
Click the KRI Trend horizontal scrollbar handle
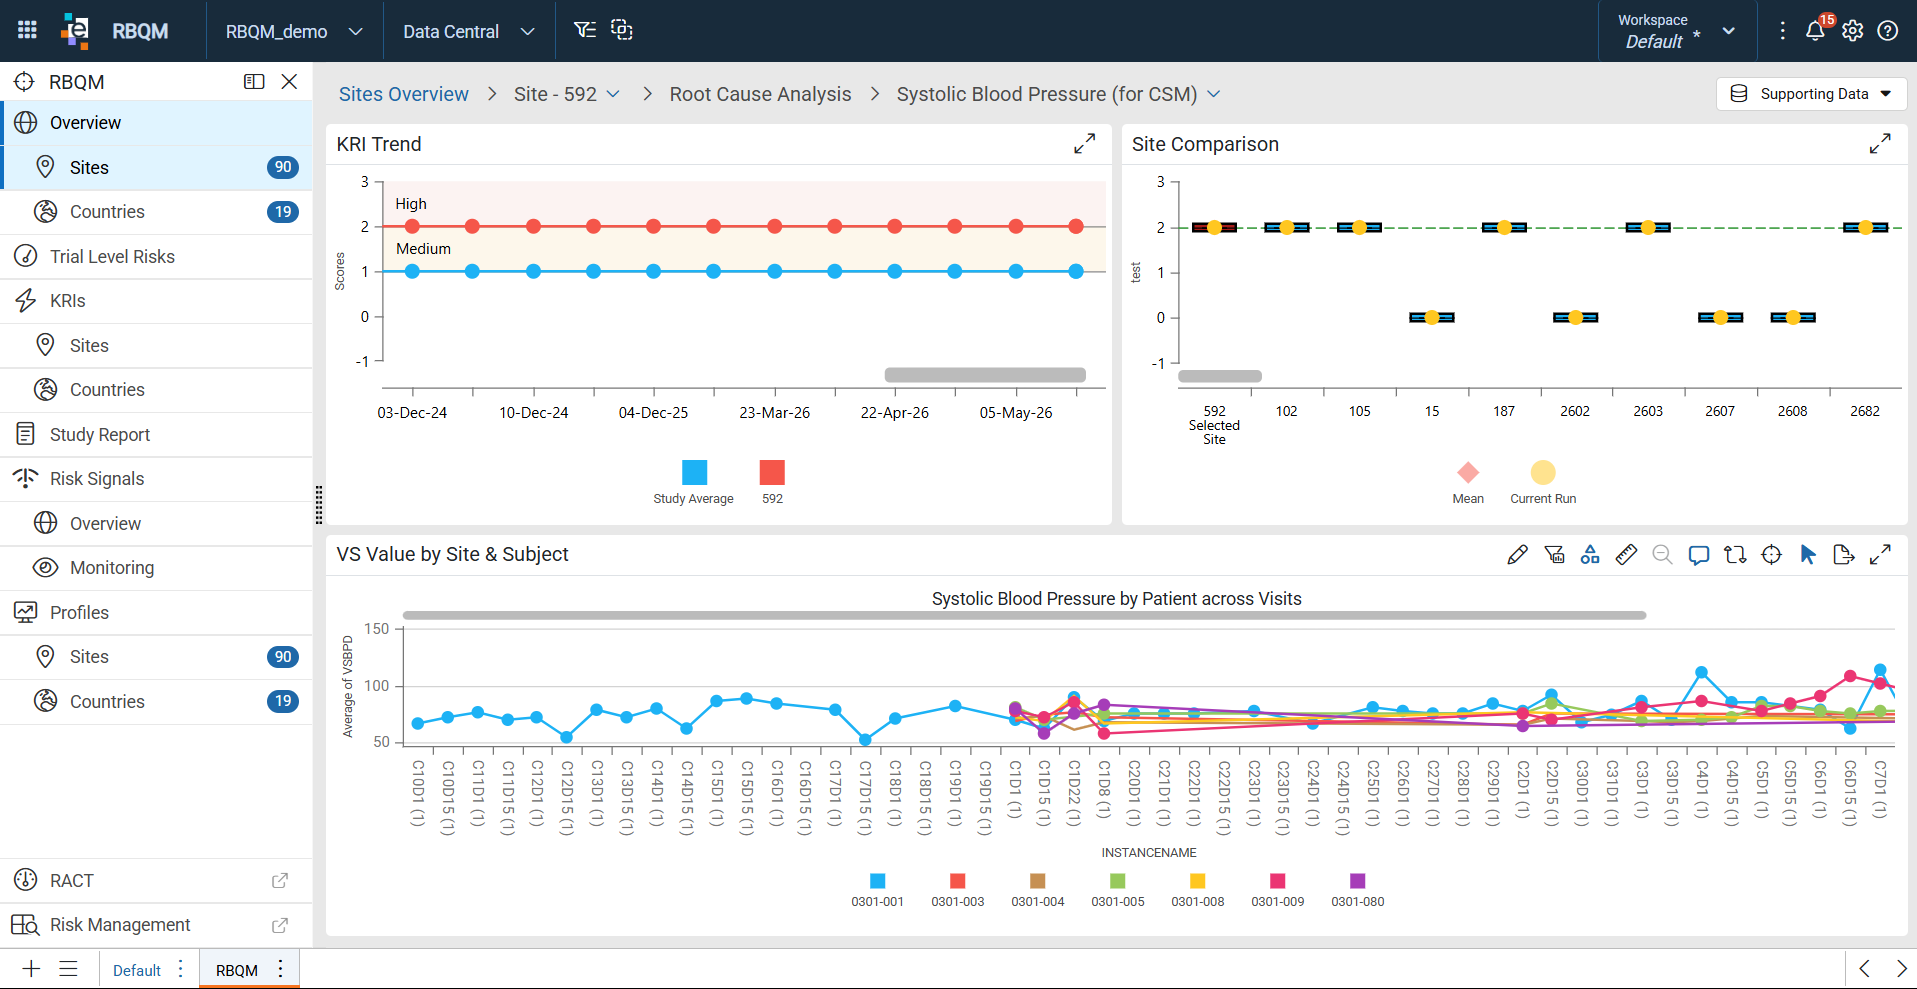click(985, 375)
